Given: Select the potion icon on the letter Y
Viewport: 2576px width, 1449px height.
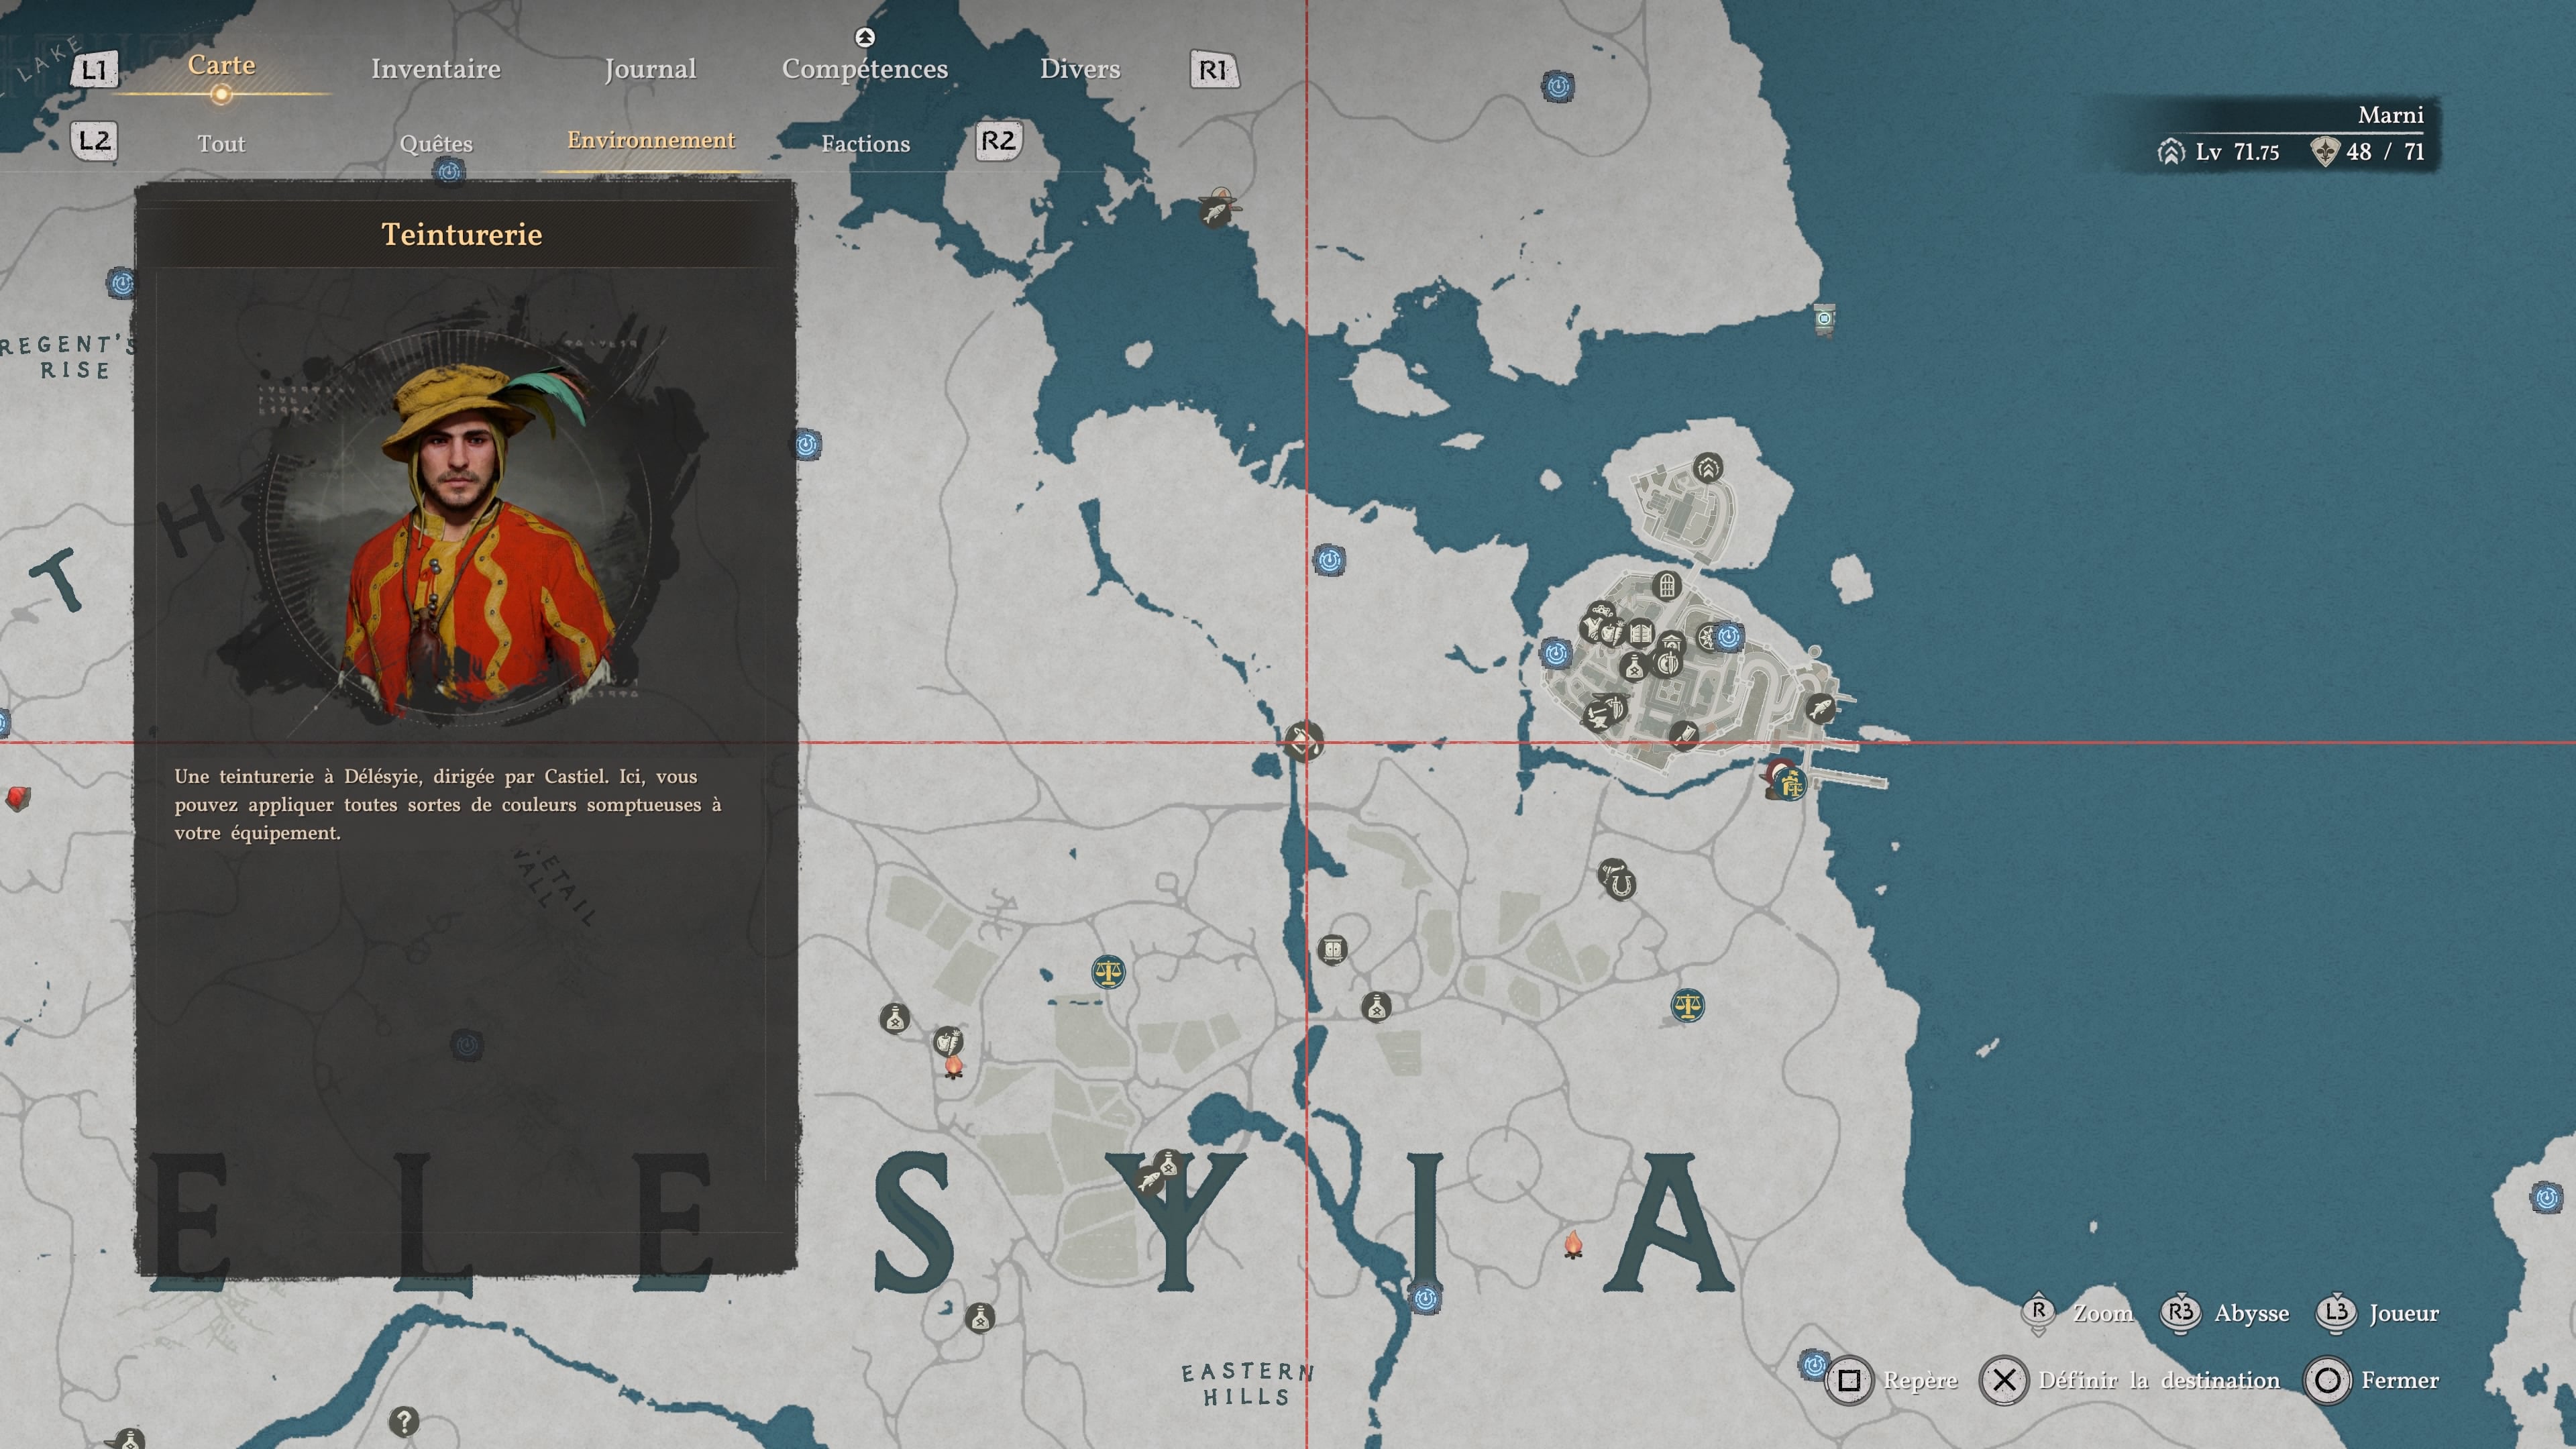Looking at the screenshot, I should coord(1168,1165).
